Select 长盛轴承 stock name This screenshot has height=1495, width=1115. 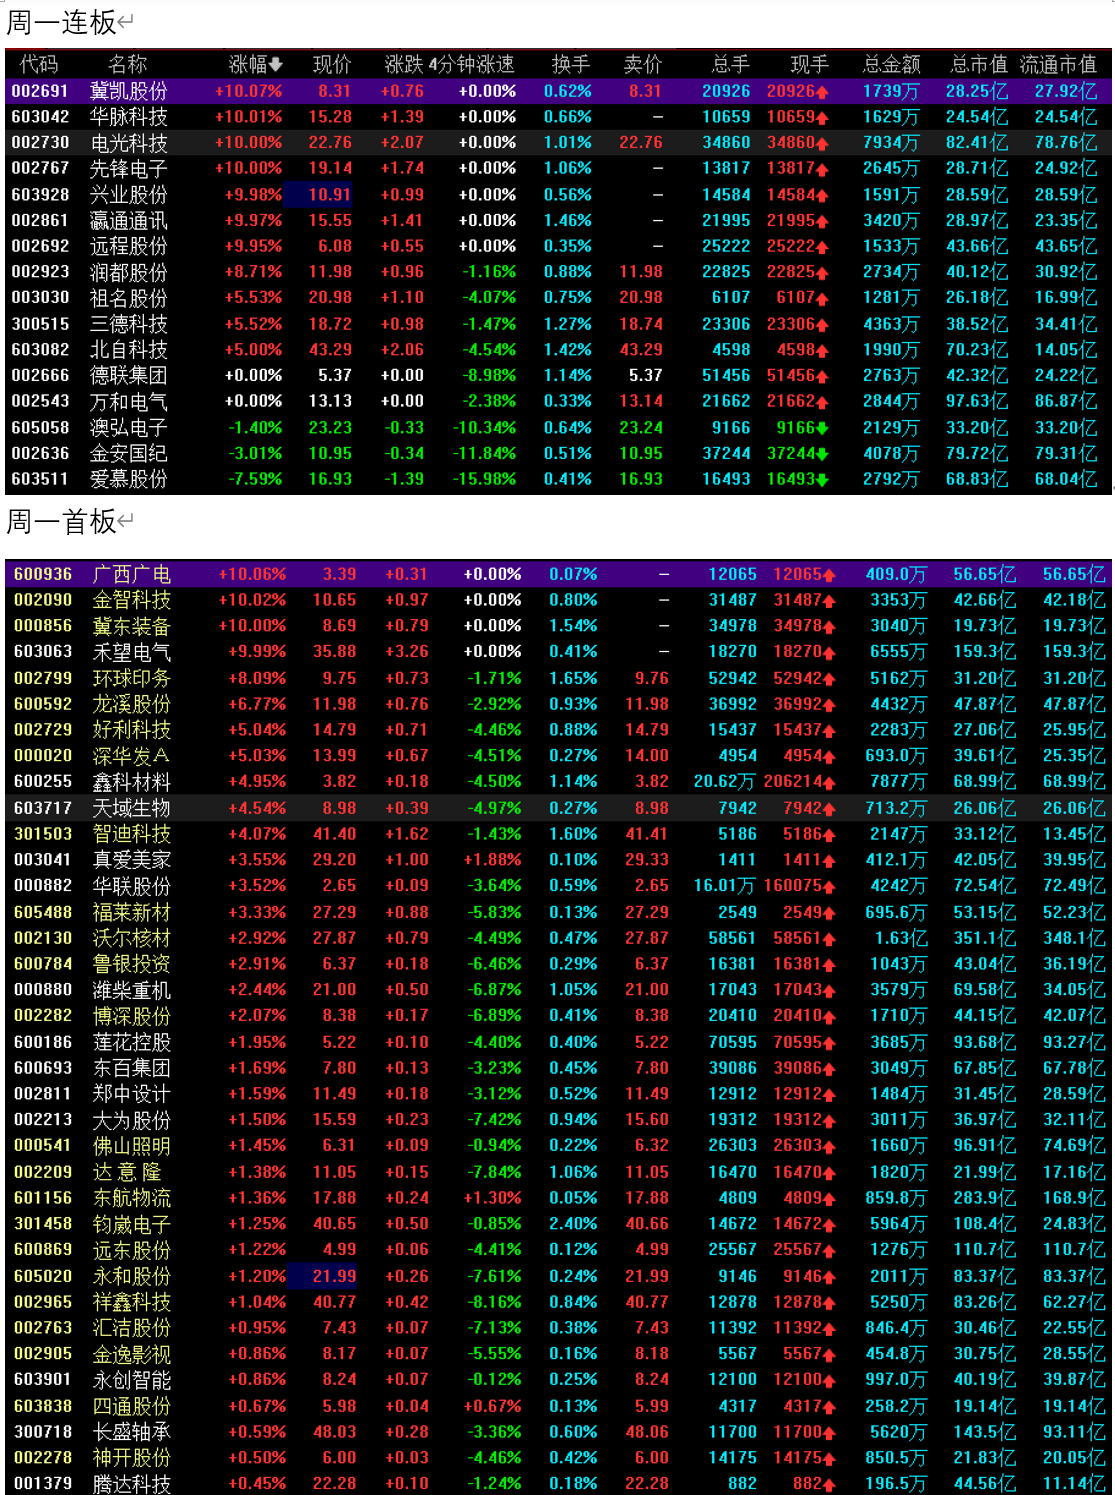click(x=132, y=1433)
